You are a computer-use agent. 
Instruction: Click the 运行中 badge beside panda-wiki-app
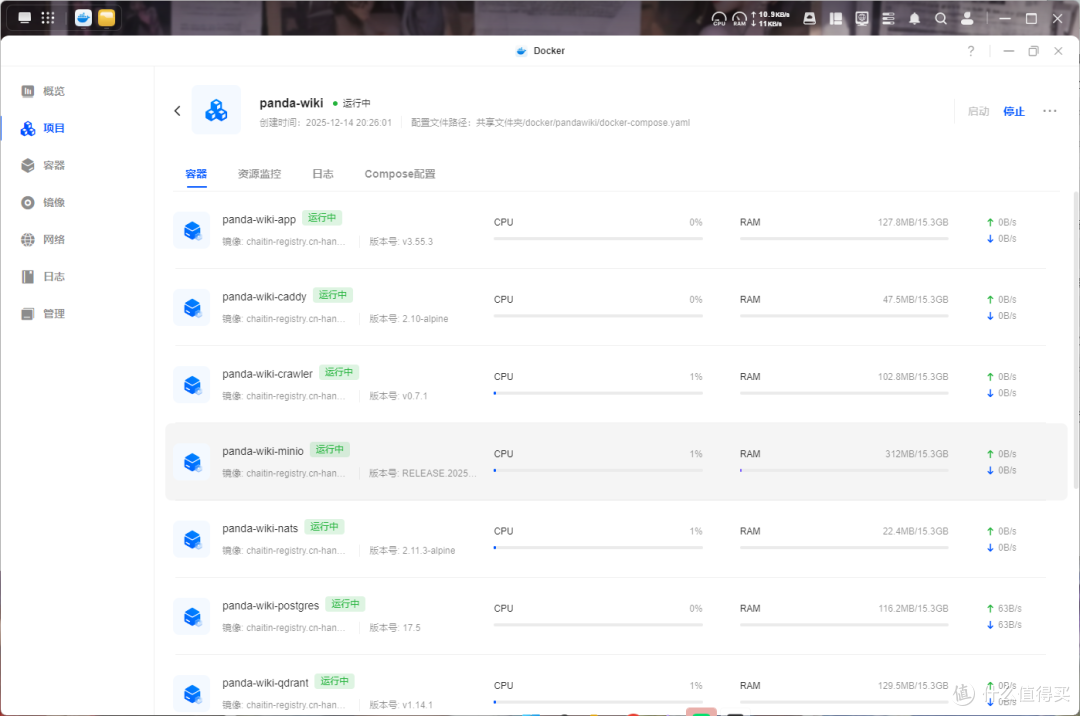(322, 218)
